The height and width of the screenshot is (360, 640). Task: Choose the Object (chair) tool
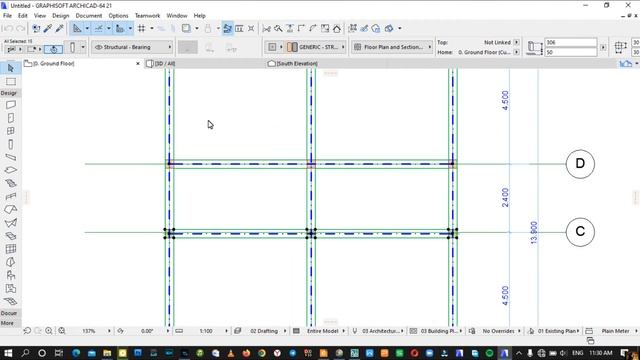point(11,275)
